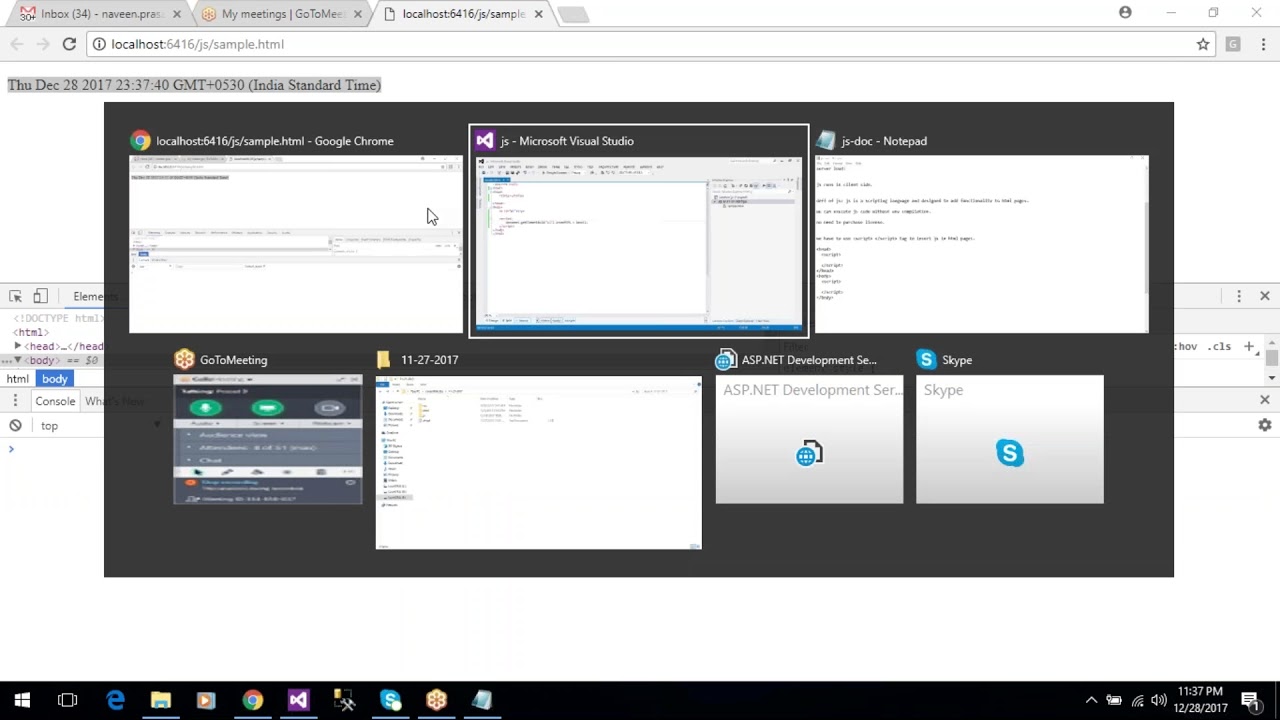Select the localhost:6416/js/sample tab
The height and width of the screenshot is (720, 1280).
[x=462, y=14]
